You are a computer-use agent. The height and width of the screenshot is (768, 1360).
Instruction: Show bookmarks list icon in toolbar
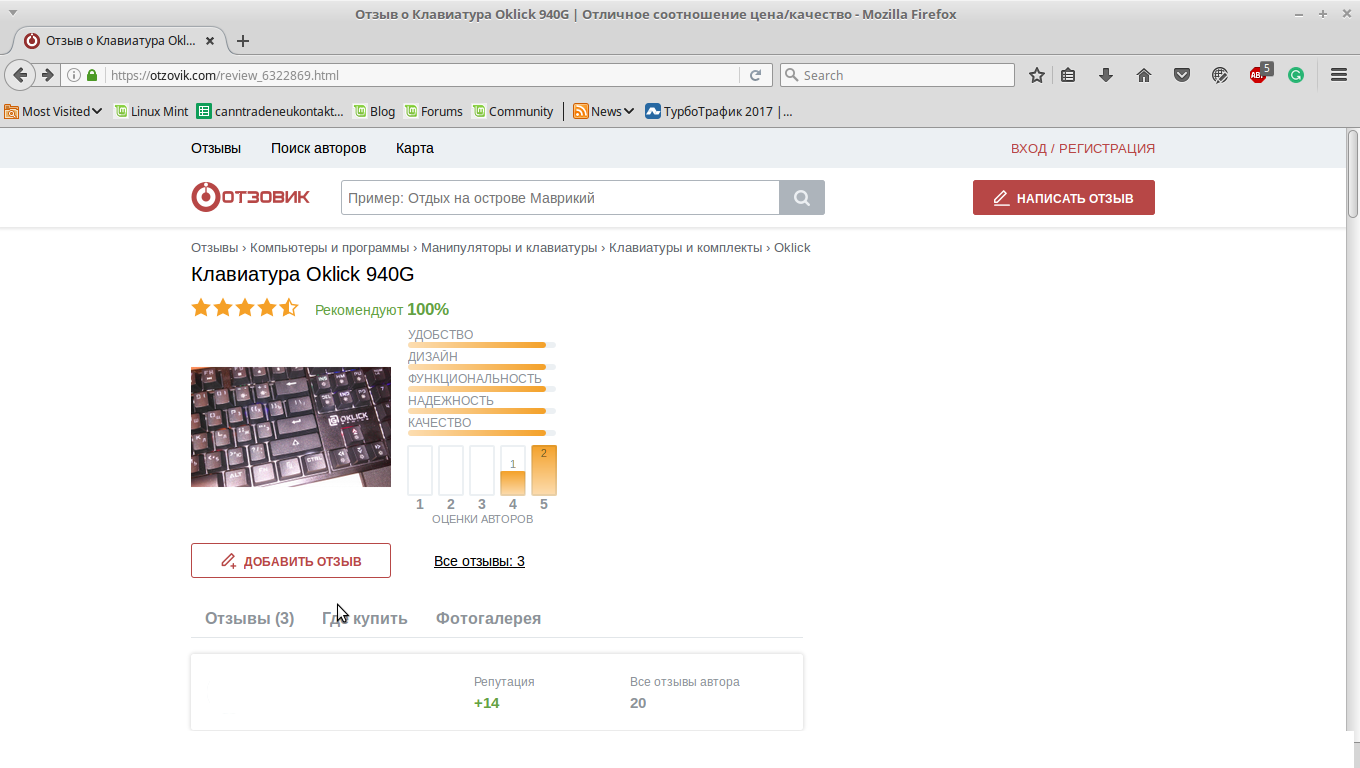[x=1068, y=75]
